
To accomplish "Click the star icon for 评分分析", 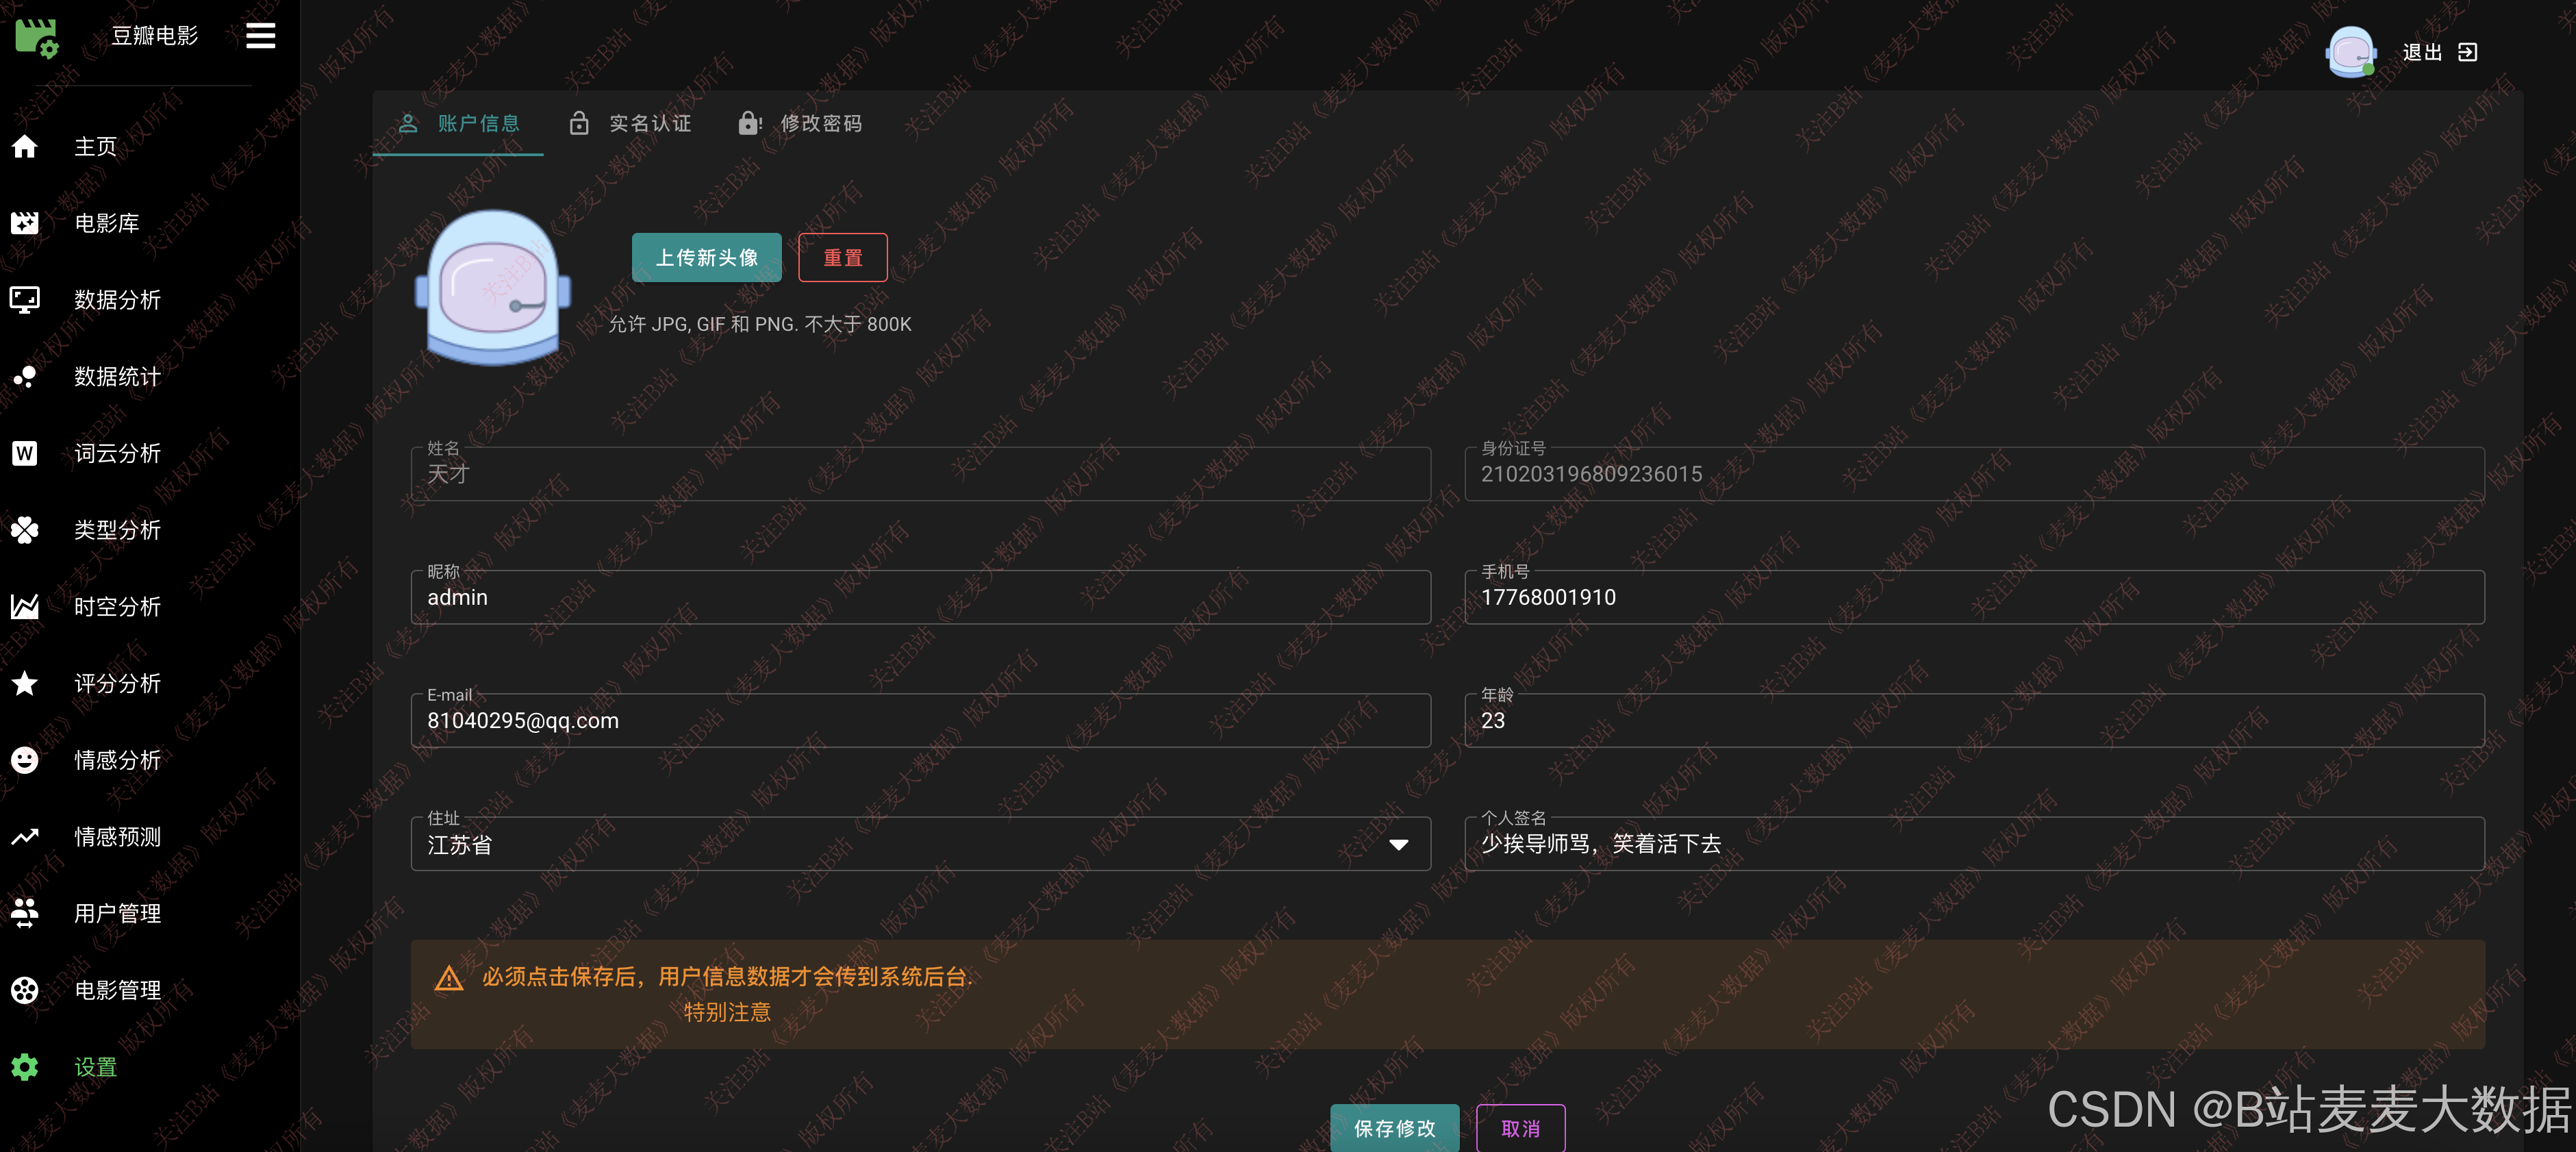I will tap(25, 683).
